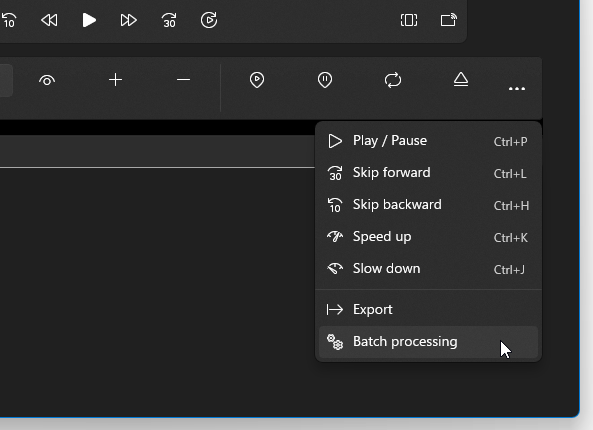The width and height of the screenshot is (593, 430).
Task: Click the pause marker pin icon
Action: (325, 80)
